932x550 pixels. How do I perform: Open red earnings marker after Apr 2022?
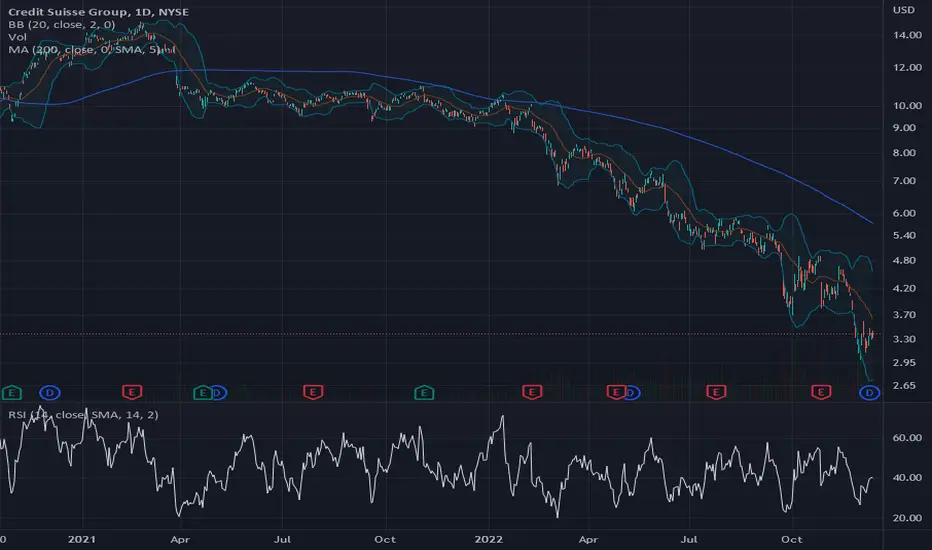pyautogui.click(x=615, y=392)
